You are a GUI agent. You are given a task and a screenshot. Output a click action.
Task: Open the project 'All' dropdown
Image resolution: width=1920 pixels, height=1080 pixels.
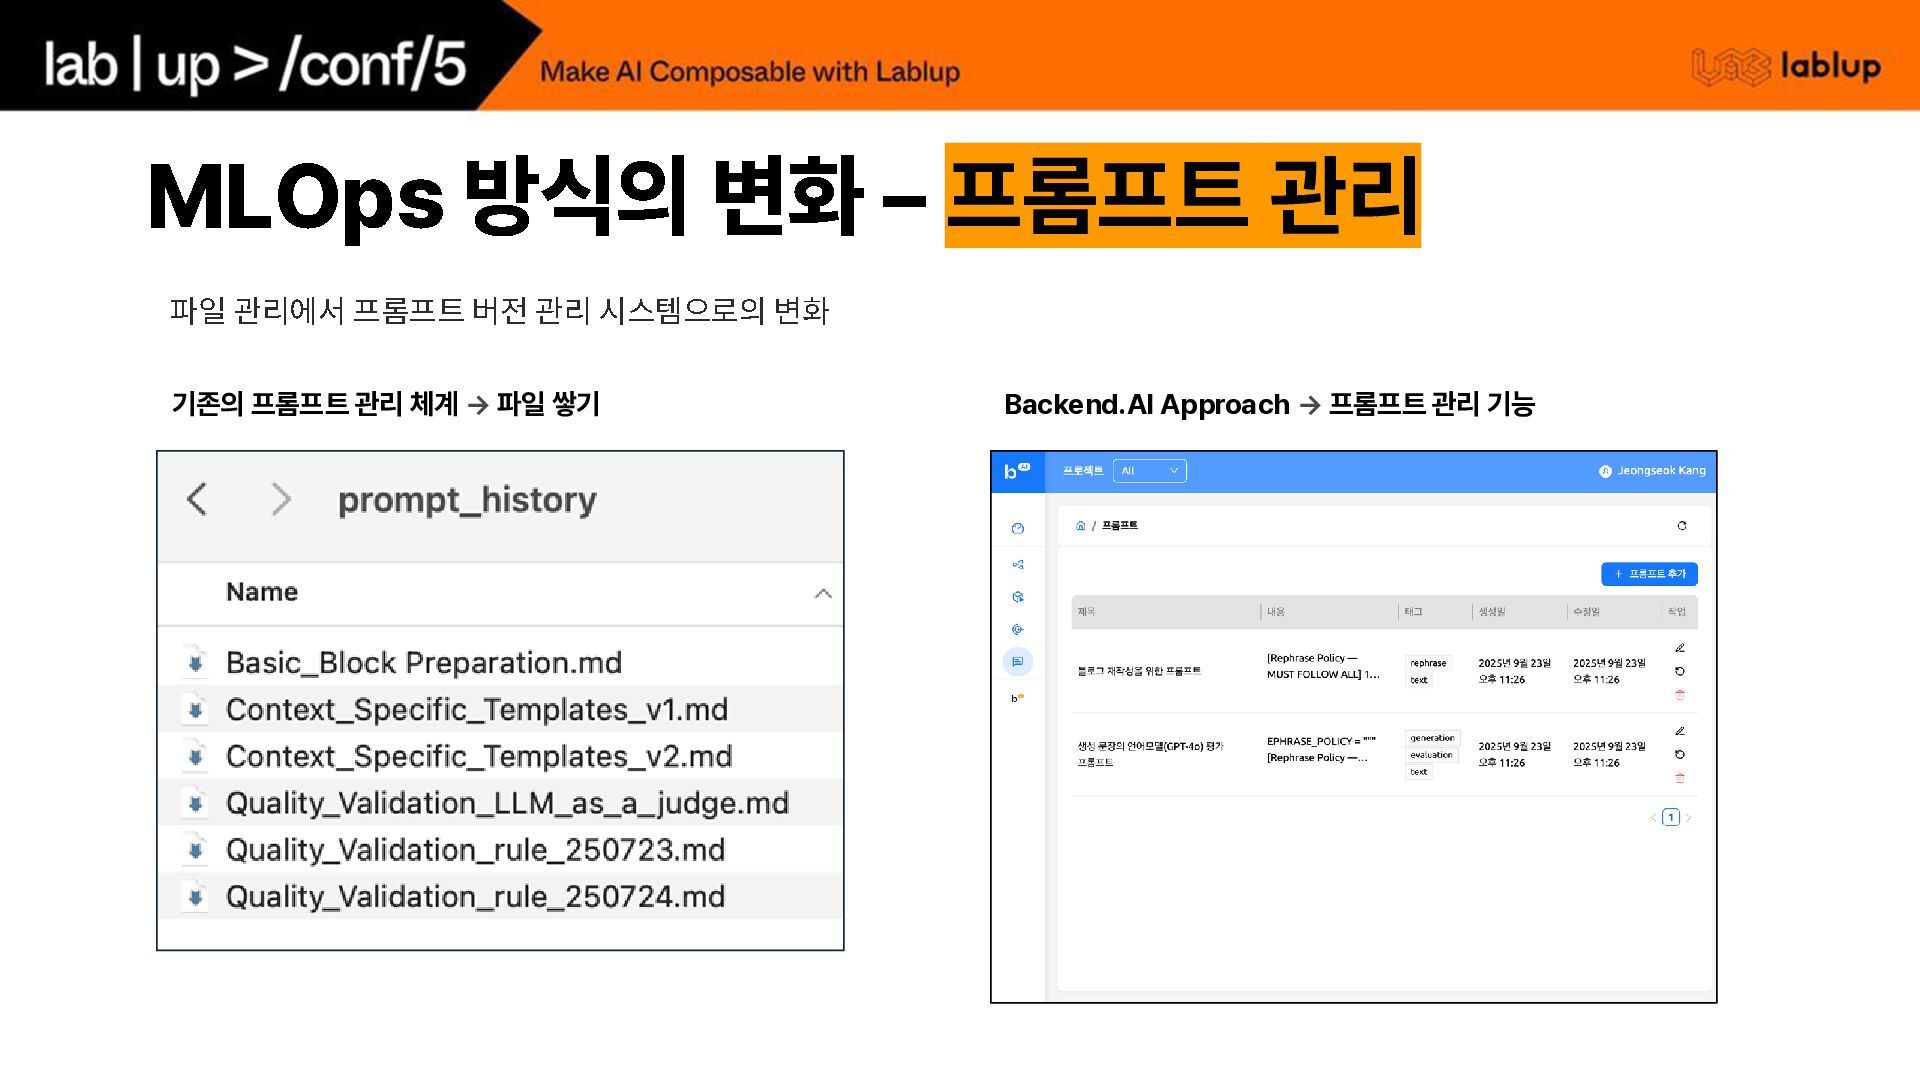pos(1149,471)
